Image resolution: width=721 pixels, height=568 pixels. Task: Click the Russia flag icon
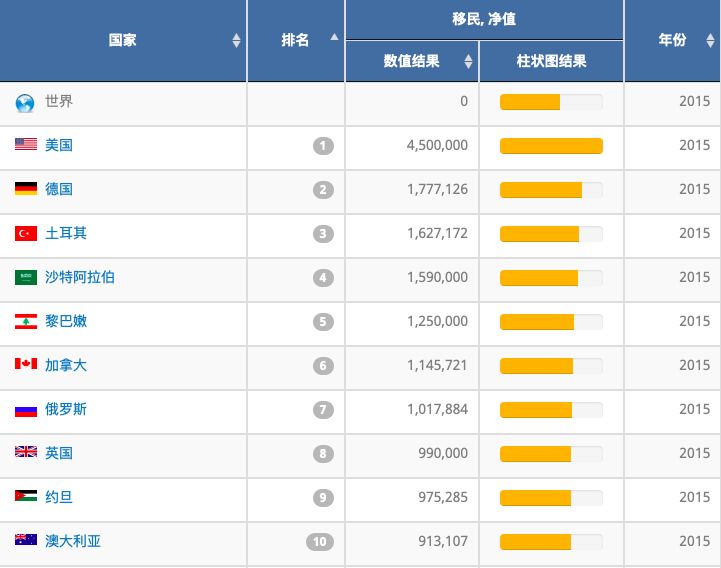click(26, 409)
